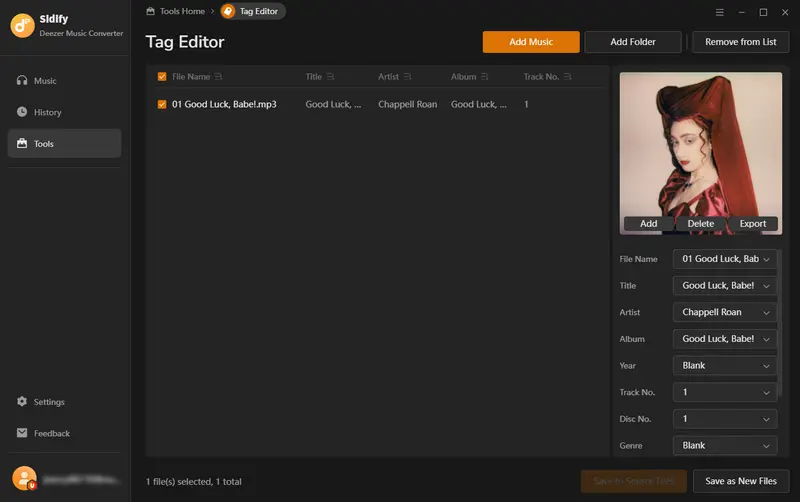Delete the album cover art
This screenshot has height=502, width=800.
coord(701,223)
